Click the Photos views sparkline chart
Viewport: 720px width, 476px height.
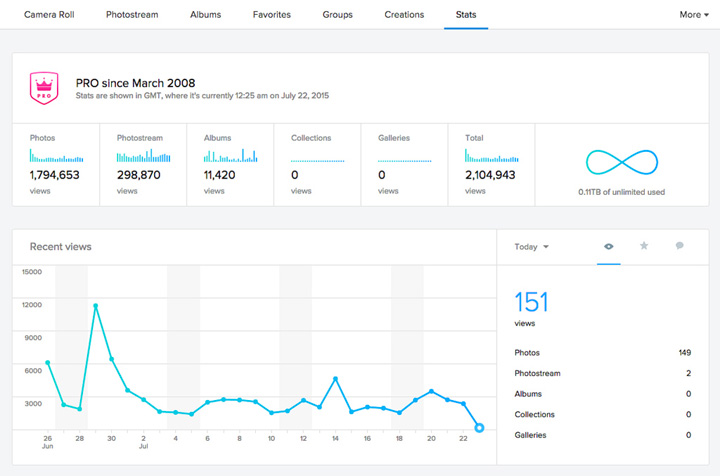[56, 156]
